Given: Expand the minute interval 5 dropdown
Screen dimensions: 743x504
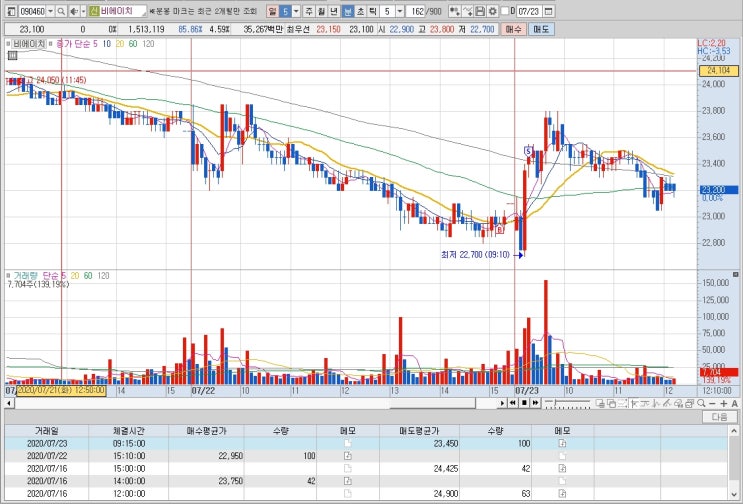Looking at the screenshot, I should (x=399, y=11).
